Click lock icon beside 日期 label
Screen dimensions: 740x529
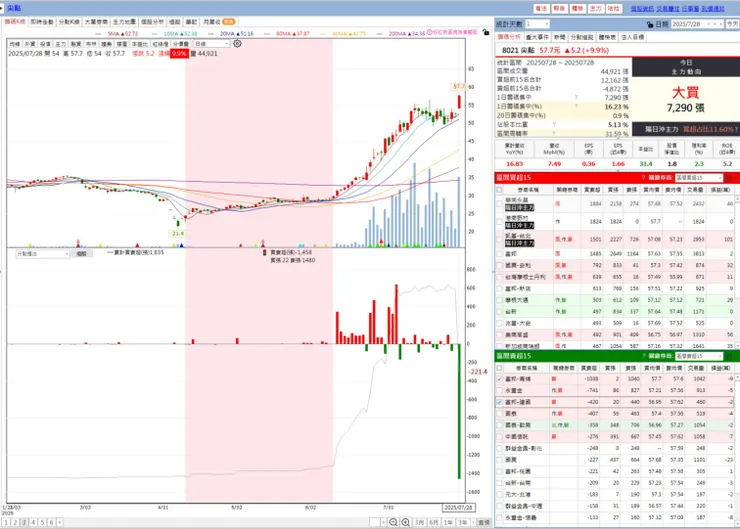tap(650, 24)
